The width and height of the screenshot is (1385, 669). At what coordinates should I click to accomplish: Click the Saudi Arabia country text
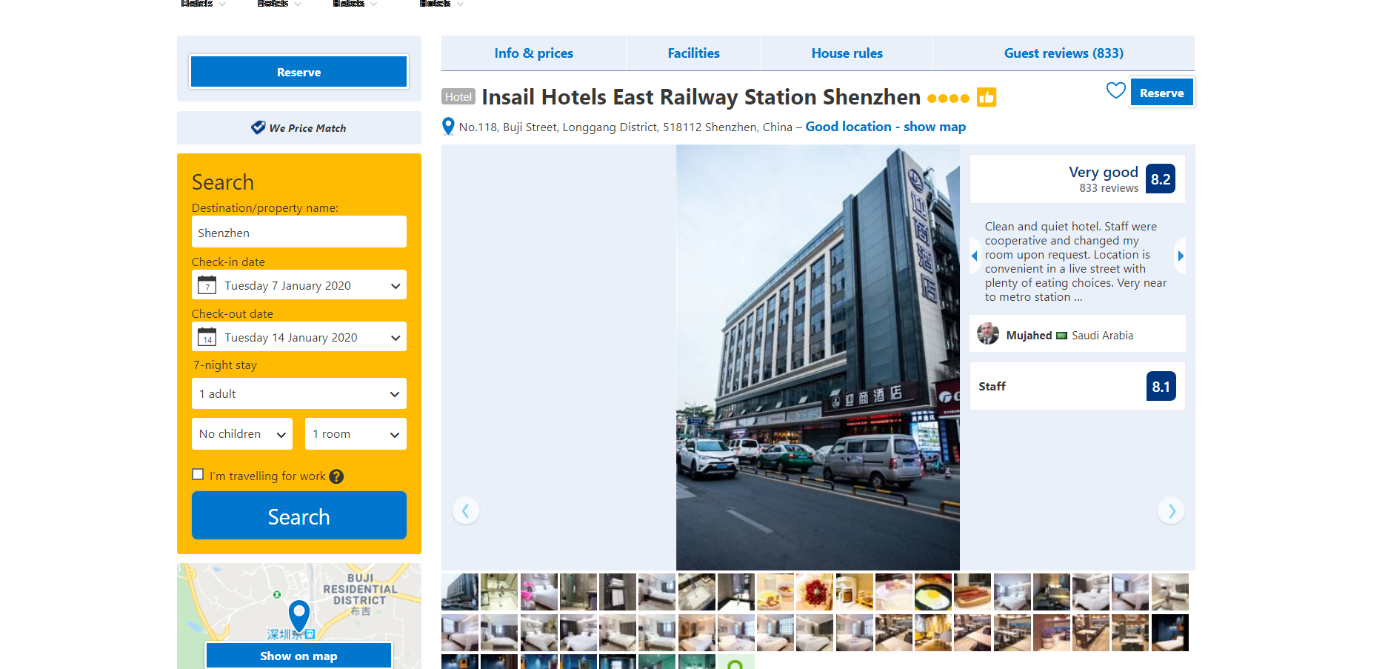(x=1103, y=335)
